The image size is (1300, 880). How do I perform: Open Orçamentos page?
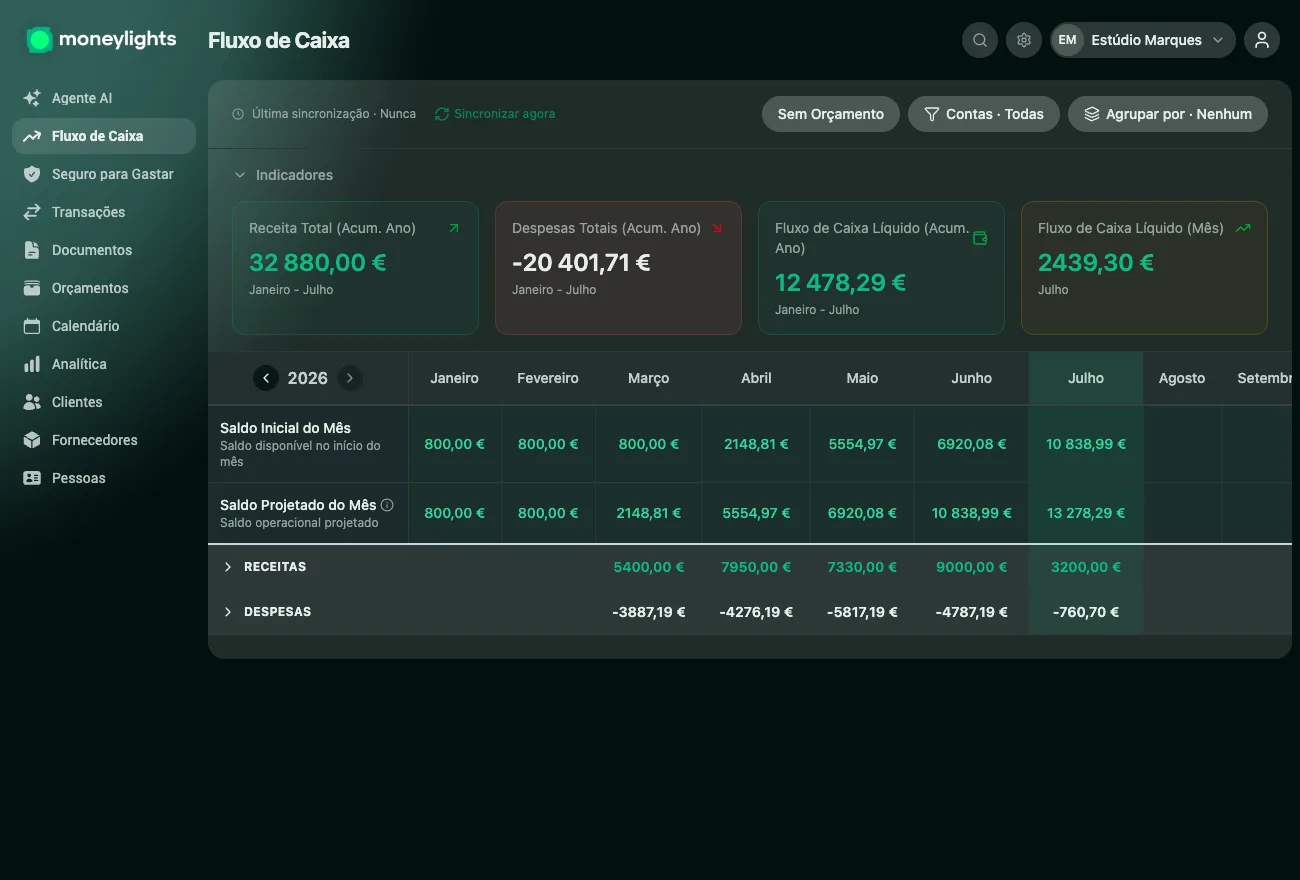(104, 288)
